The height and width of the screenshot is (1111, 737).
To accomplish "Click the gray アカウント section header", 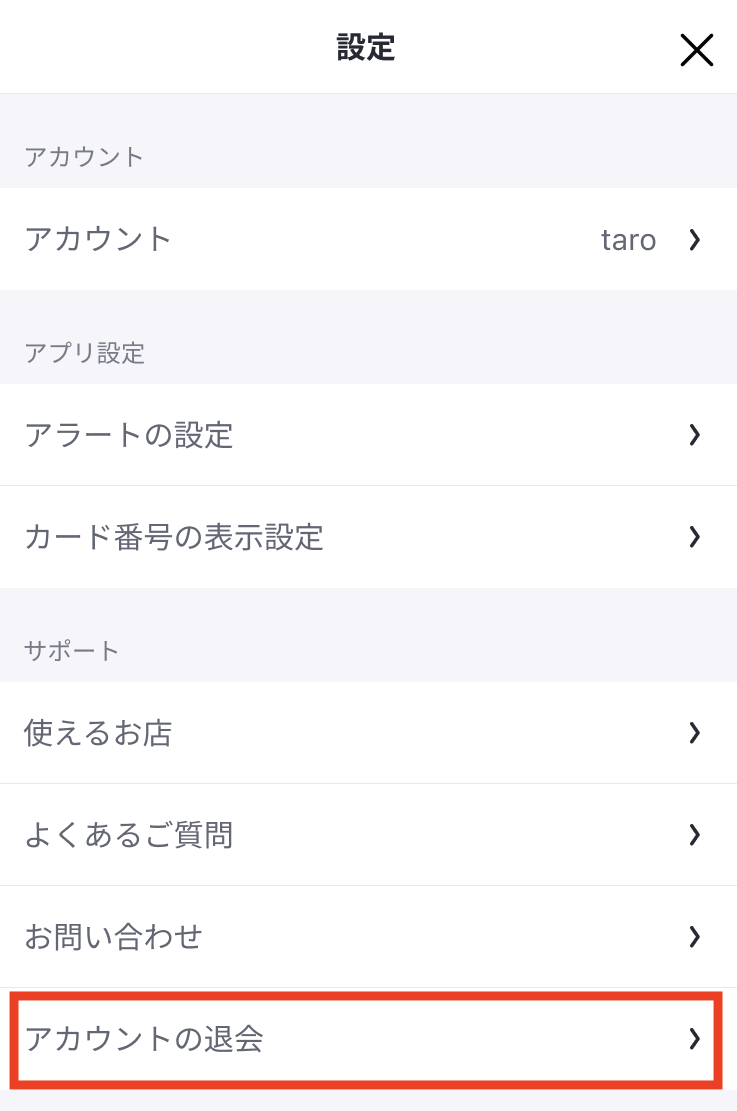I will tap(84, 157).
